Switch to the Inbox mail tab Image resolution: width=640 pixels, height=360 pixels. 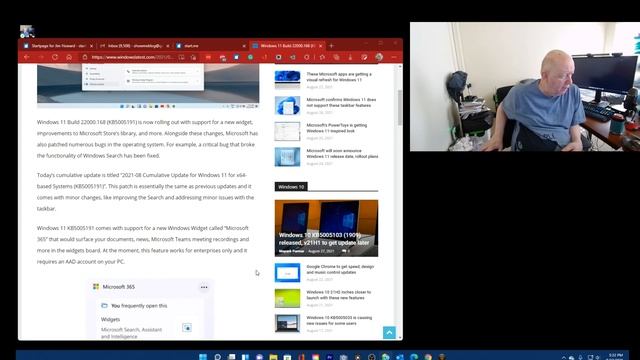pyautogui.click(x=134, y=46)
